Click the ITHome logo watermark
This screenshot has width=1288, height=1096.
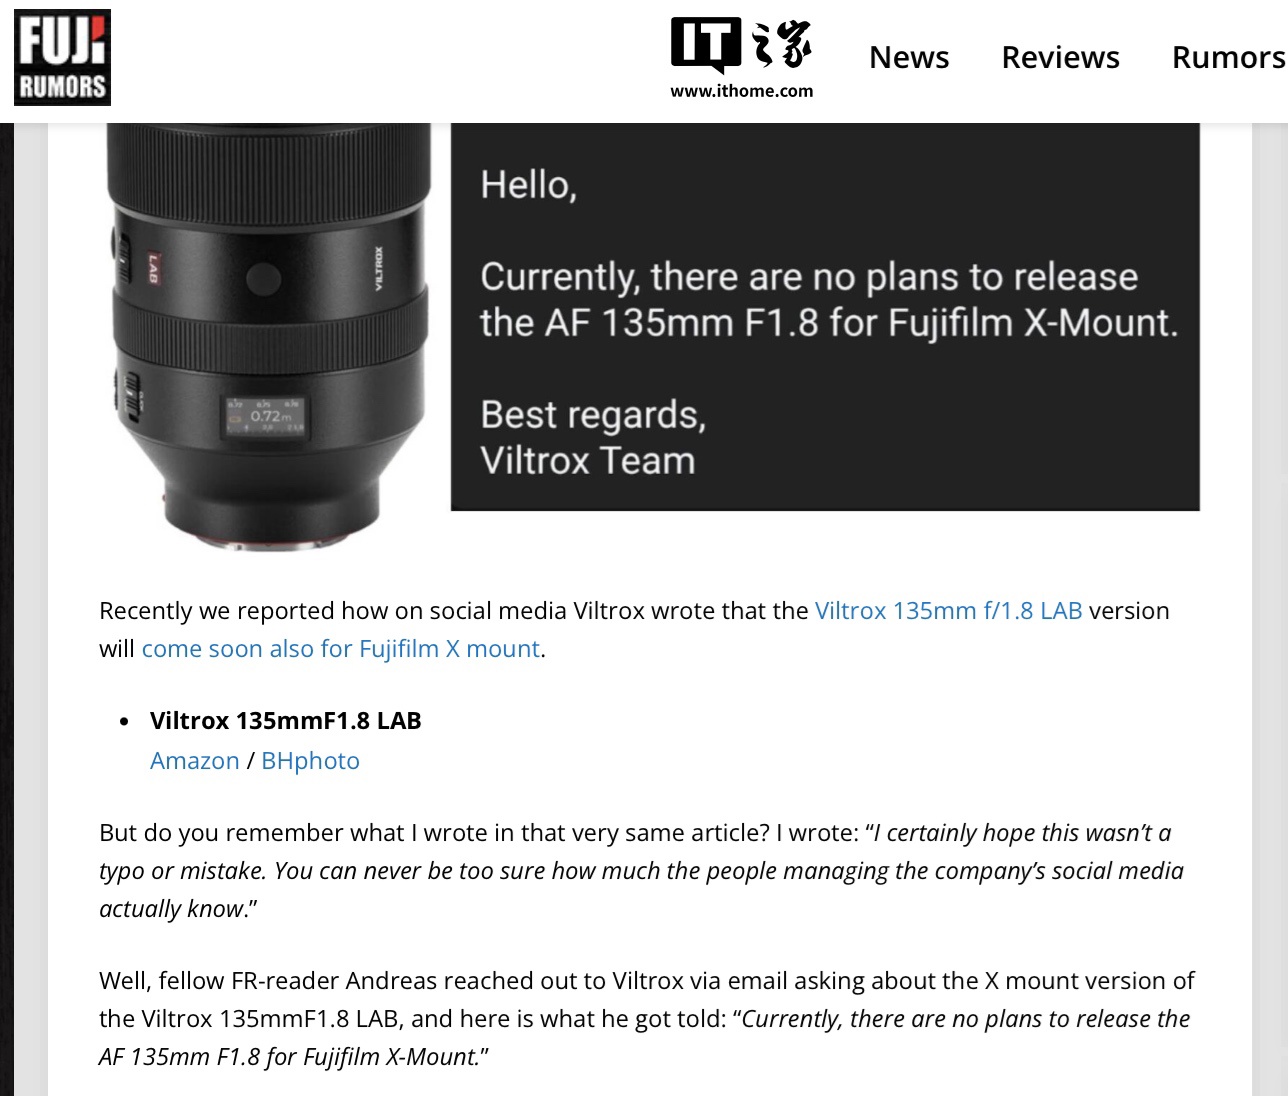coord(741,59)
